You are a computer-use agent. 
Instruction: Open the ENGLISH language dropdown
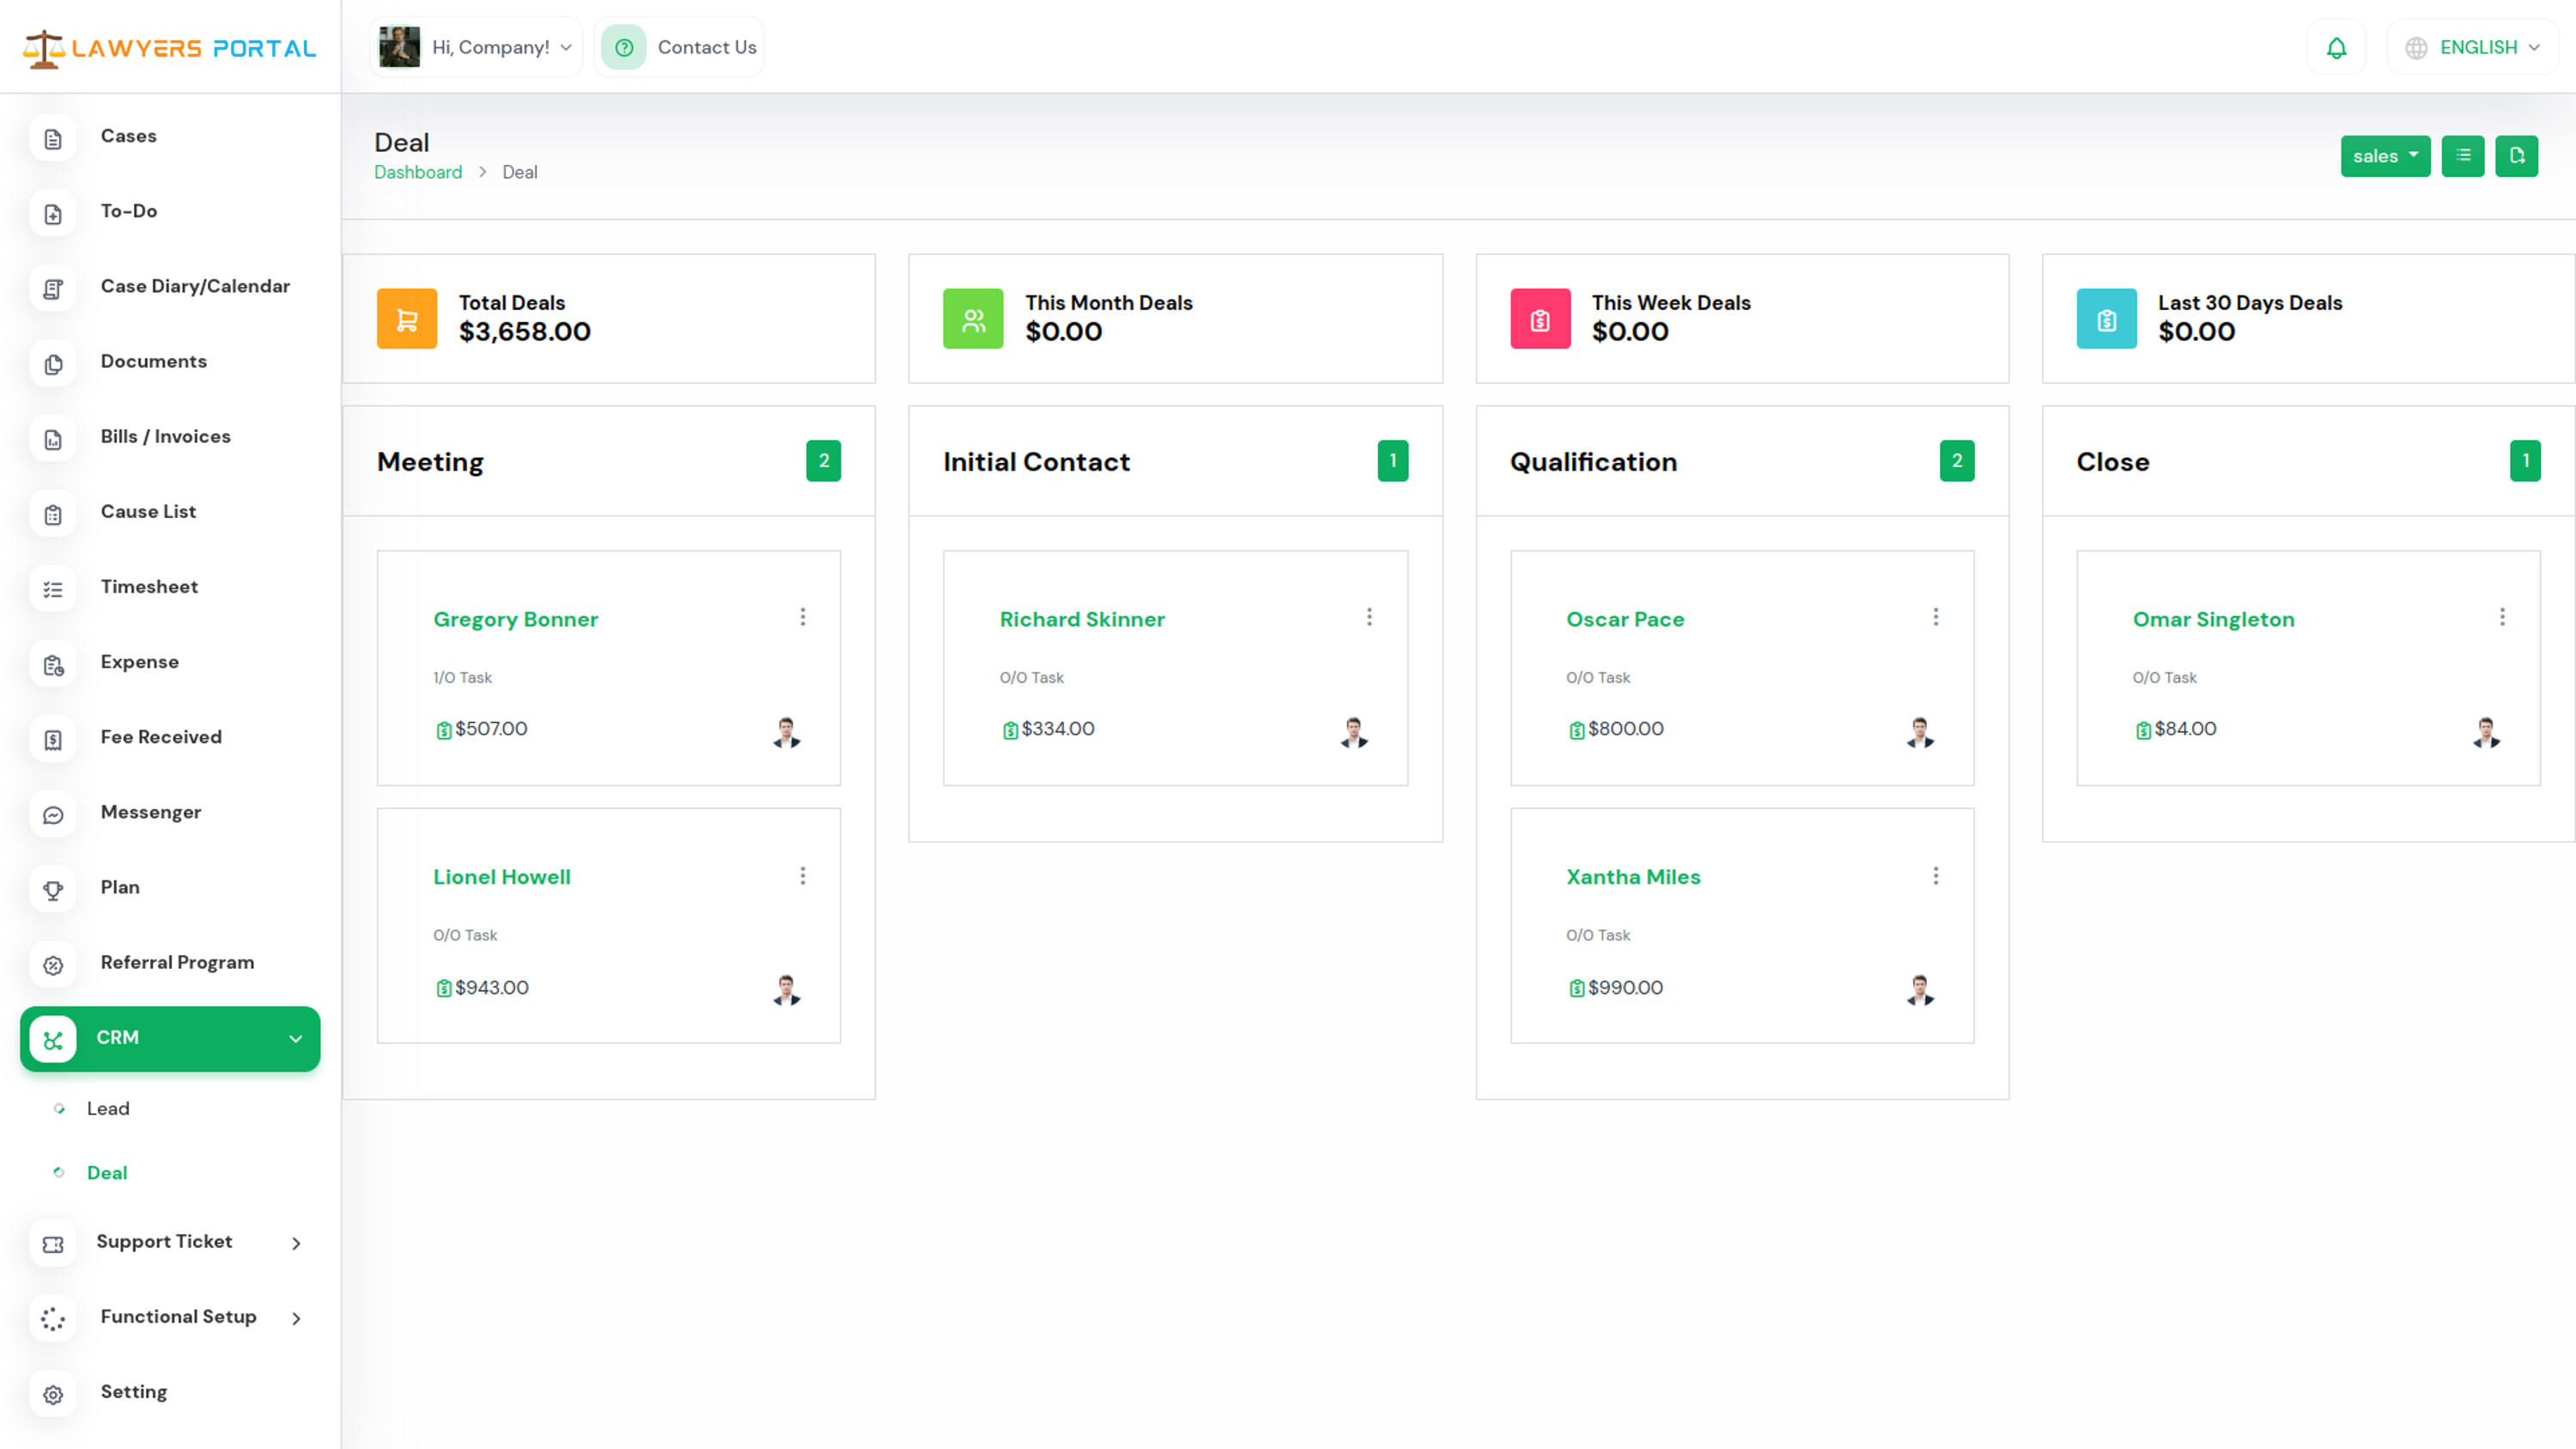[x=2472, y=47]
